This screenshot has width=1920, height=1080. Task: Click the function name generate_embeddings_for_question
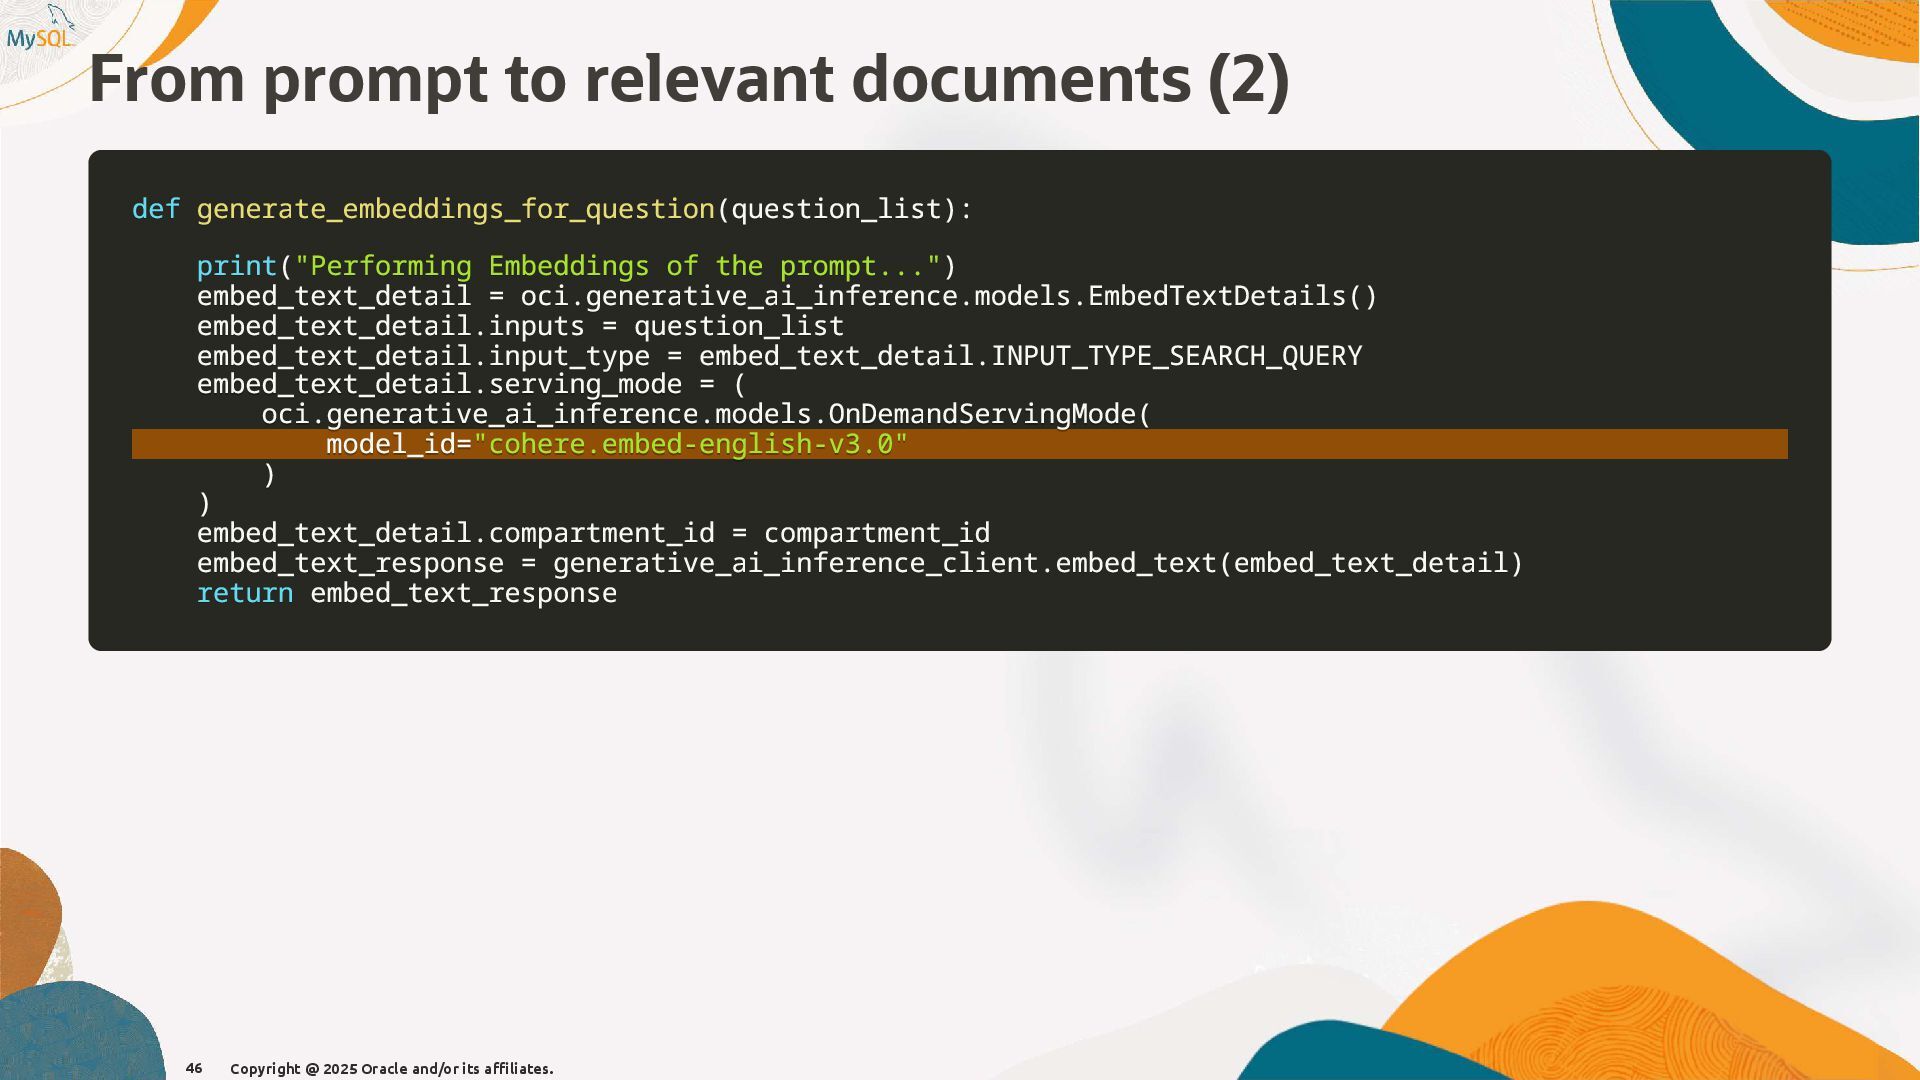click(455, 209)
